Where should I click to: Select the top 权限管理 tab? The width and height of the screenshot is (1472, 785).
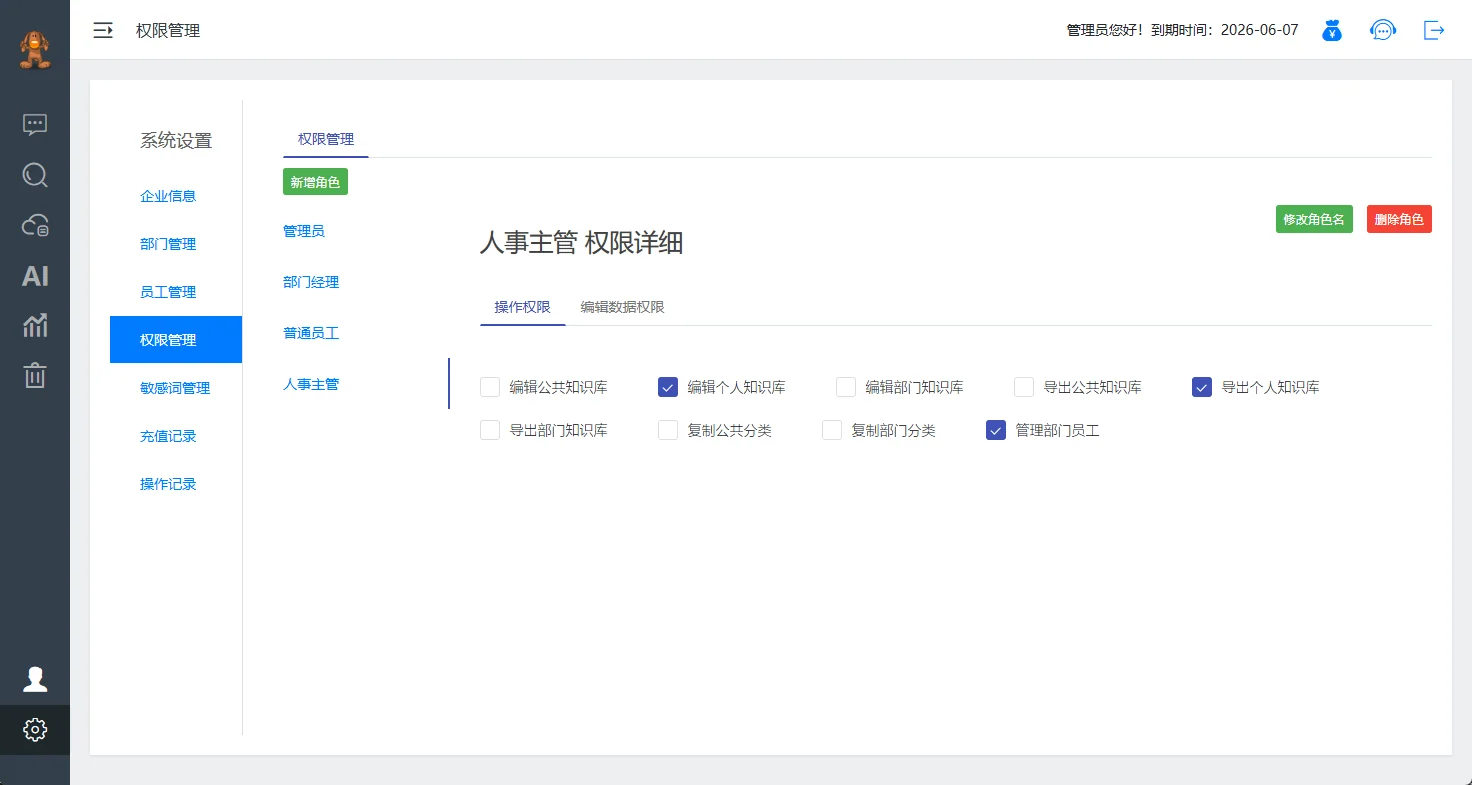point(326,139)
